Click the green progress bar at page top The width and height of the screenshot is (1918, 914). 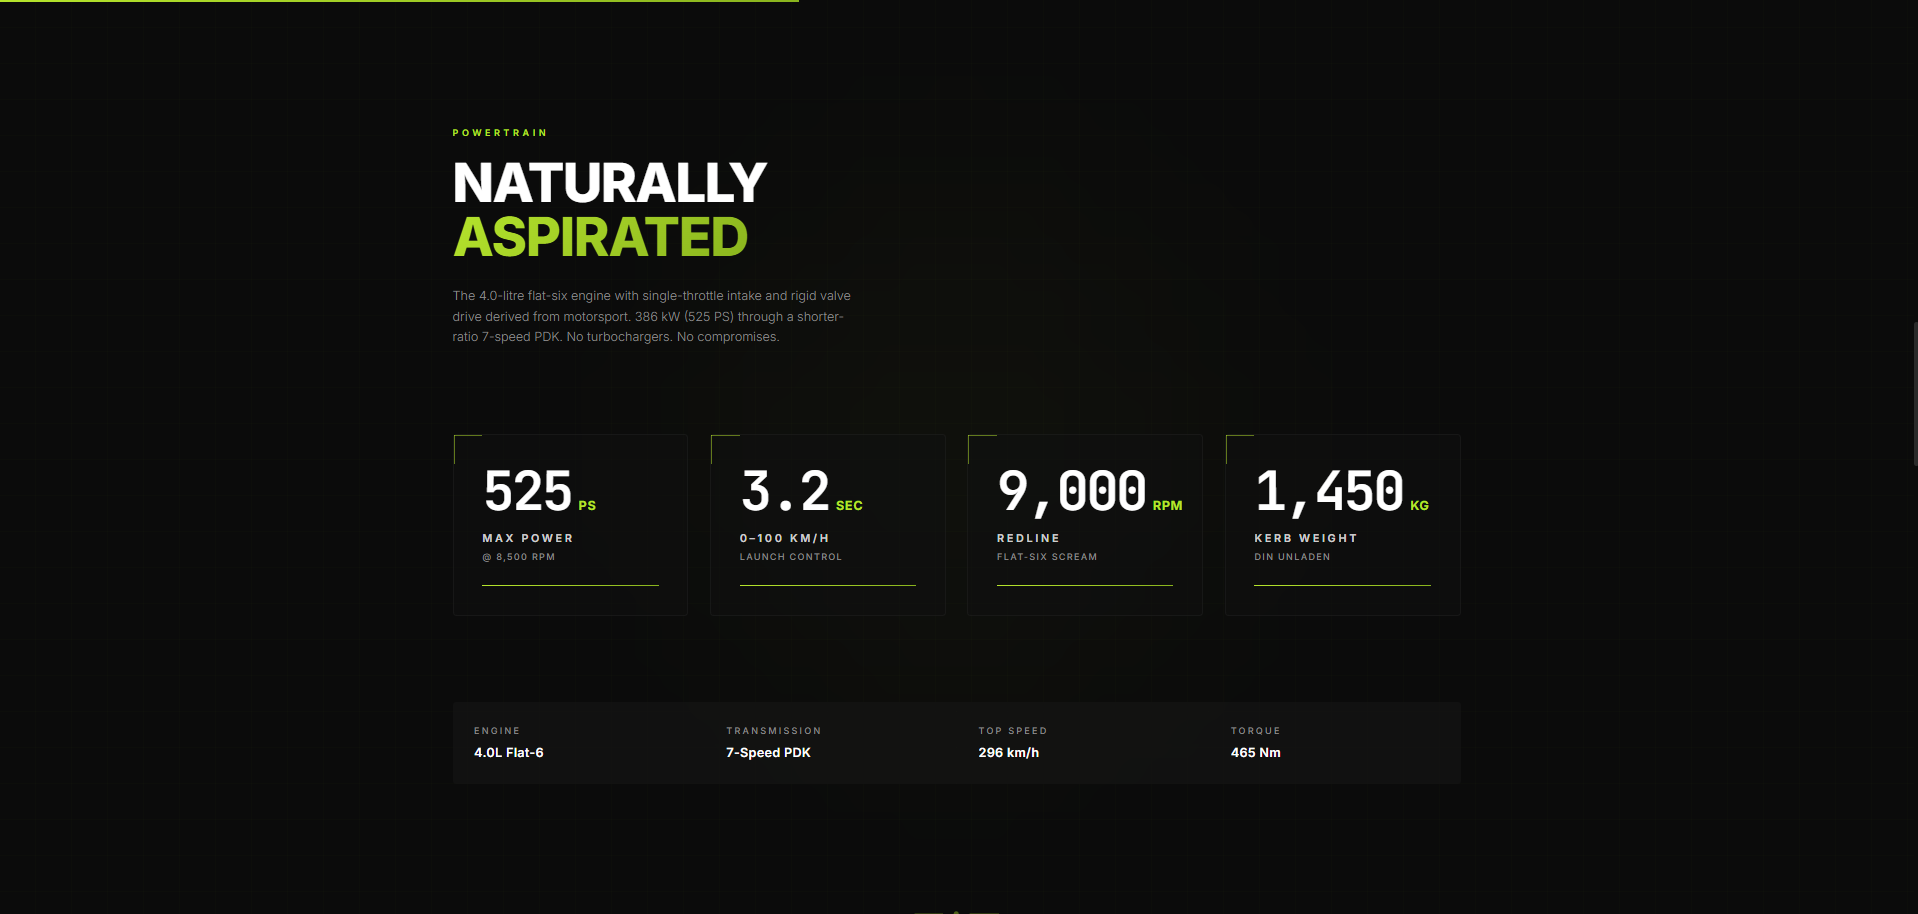[400, 1]
